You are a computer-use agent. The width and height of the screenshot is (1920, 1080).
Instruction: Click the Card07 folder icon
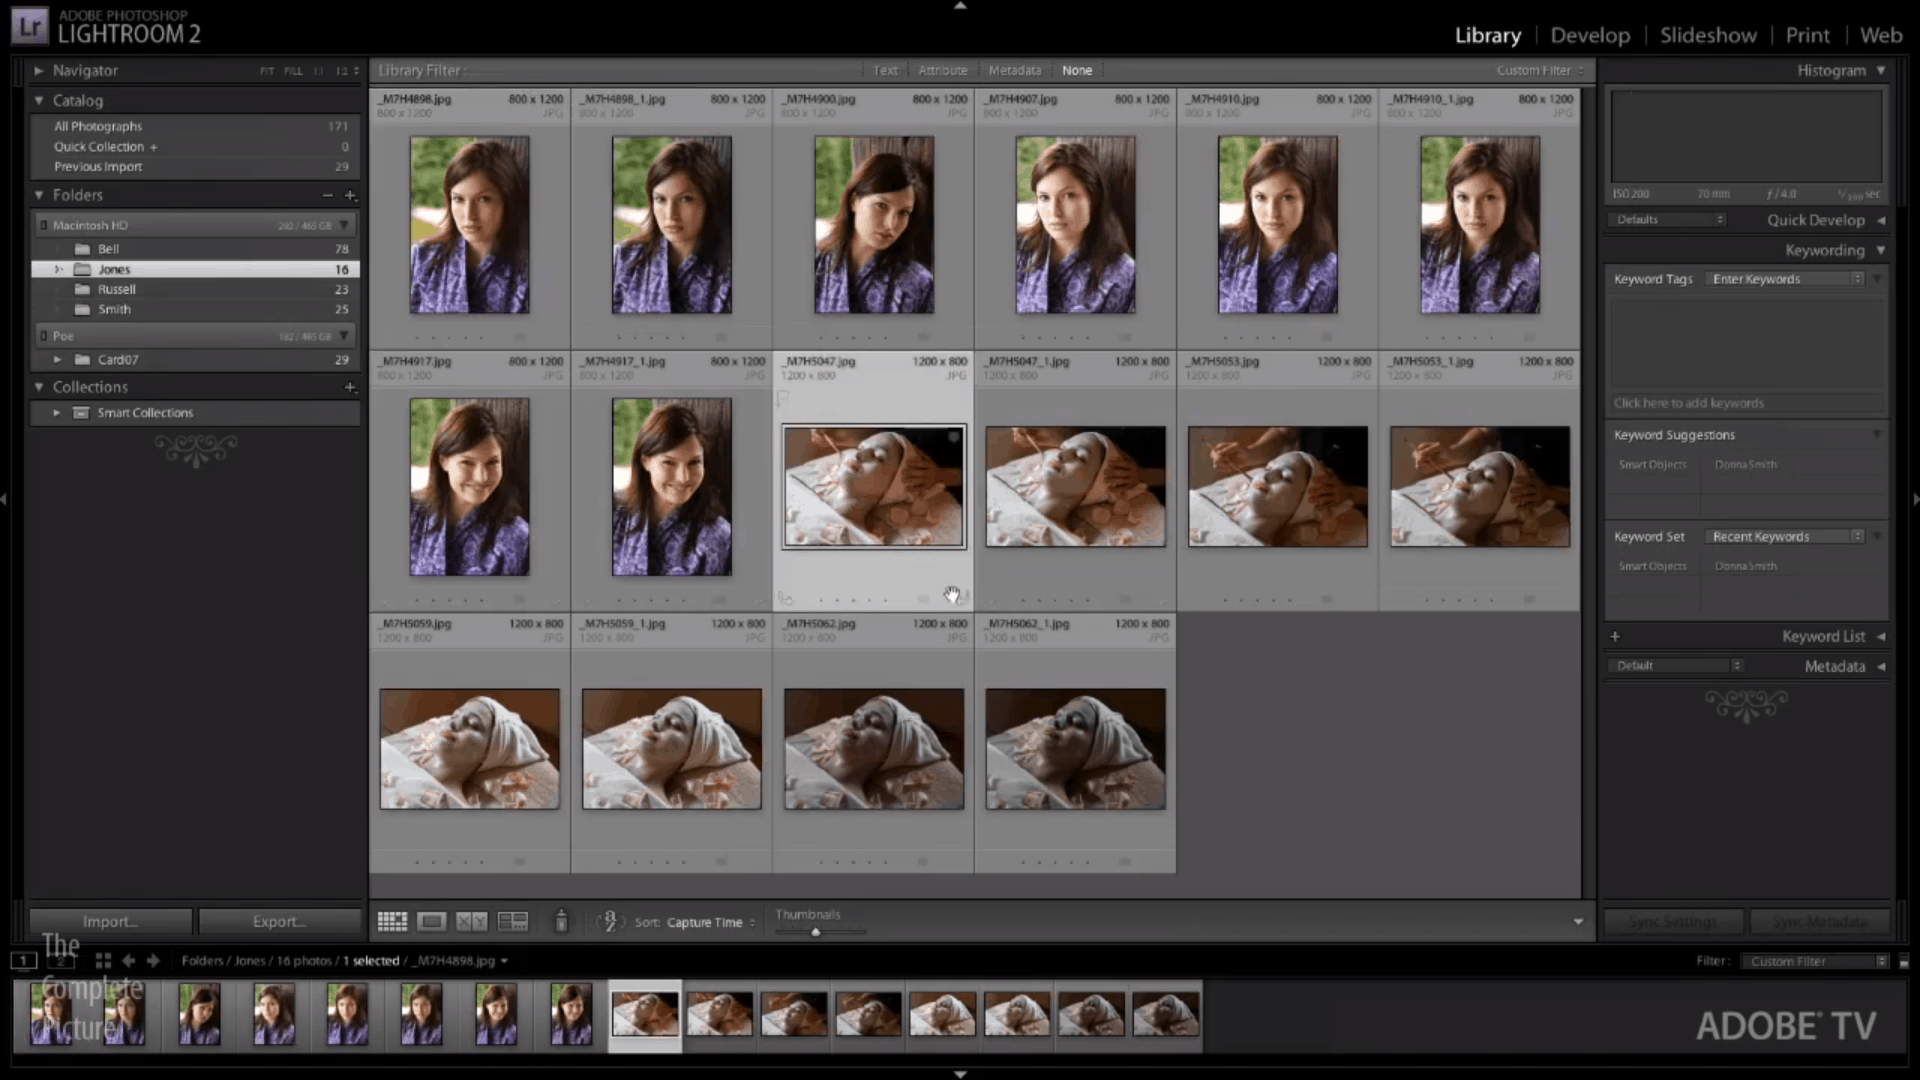click(83, 359)
